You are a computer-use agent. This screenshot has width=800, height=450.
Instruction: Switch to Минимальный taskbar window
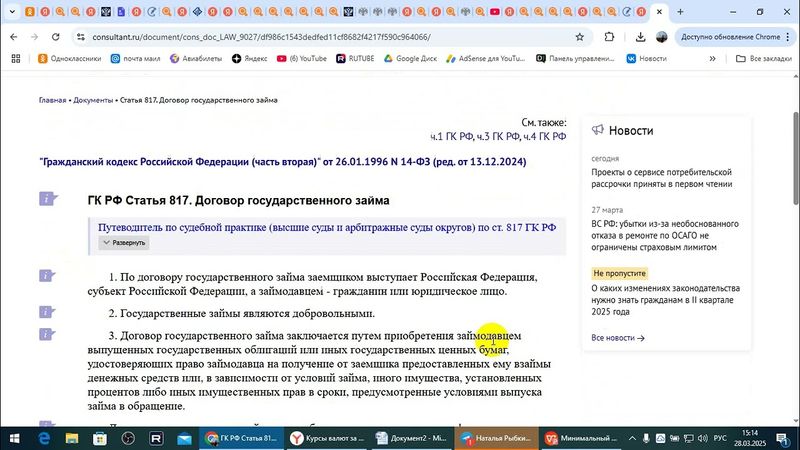tap(581, 438)
